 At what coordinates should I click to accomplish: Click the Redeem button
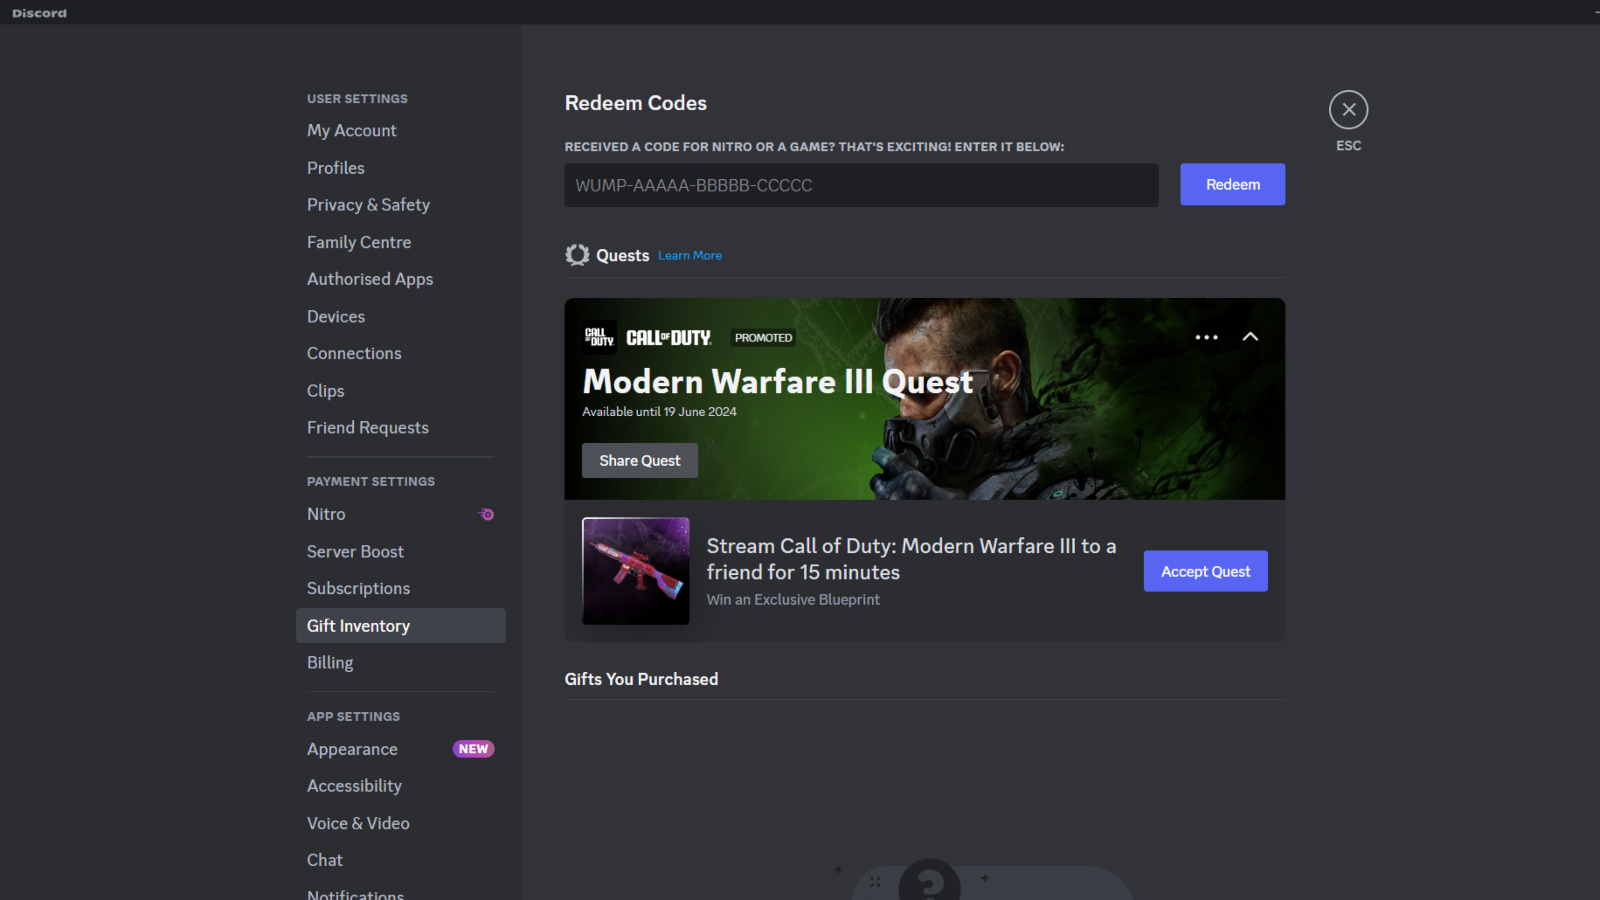click(x=1232, y=184)
